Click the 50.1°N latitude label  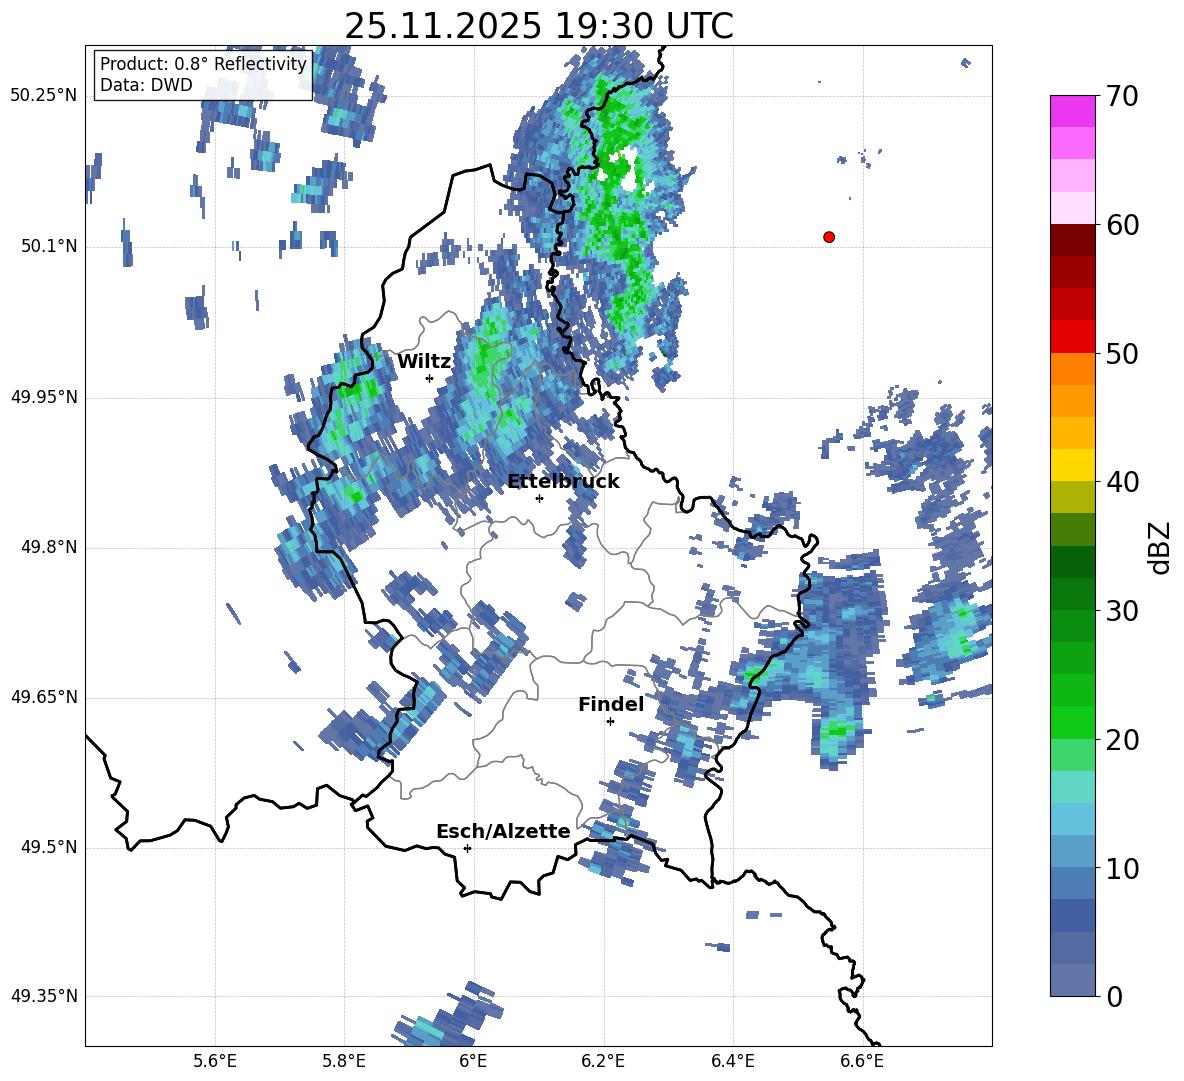click(49, 247)
